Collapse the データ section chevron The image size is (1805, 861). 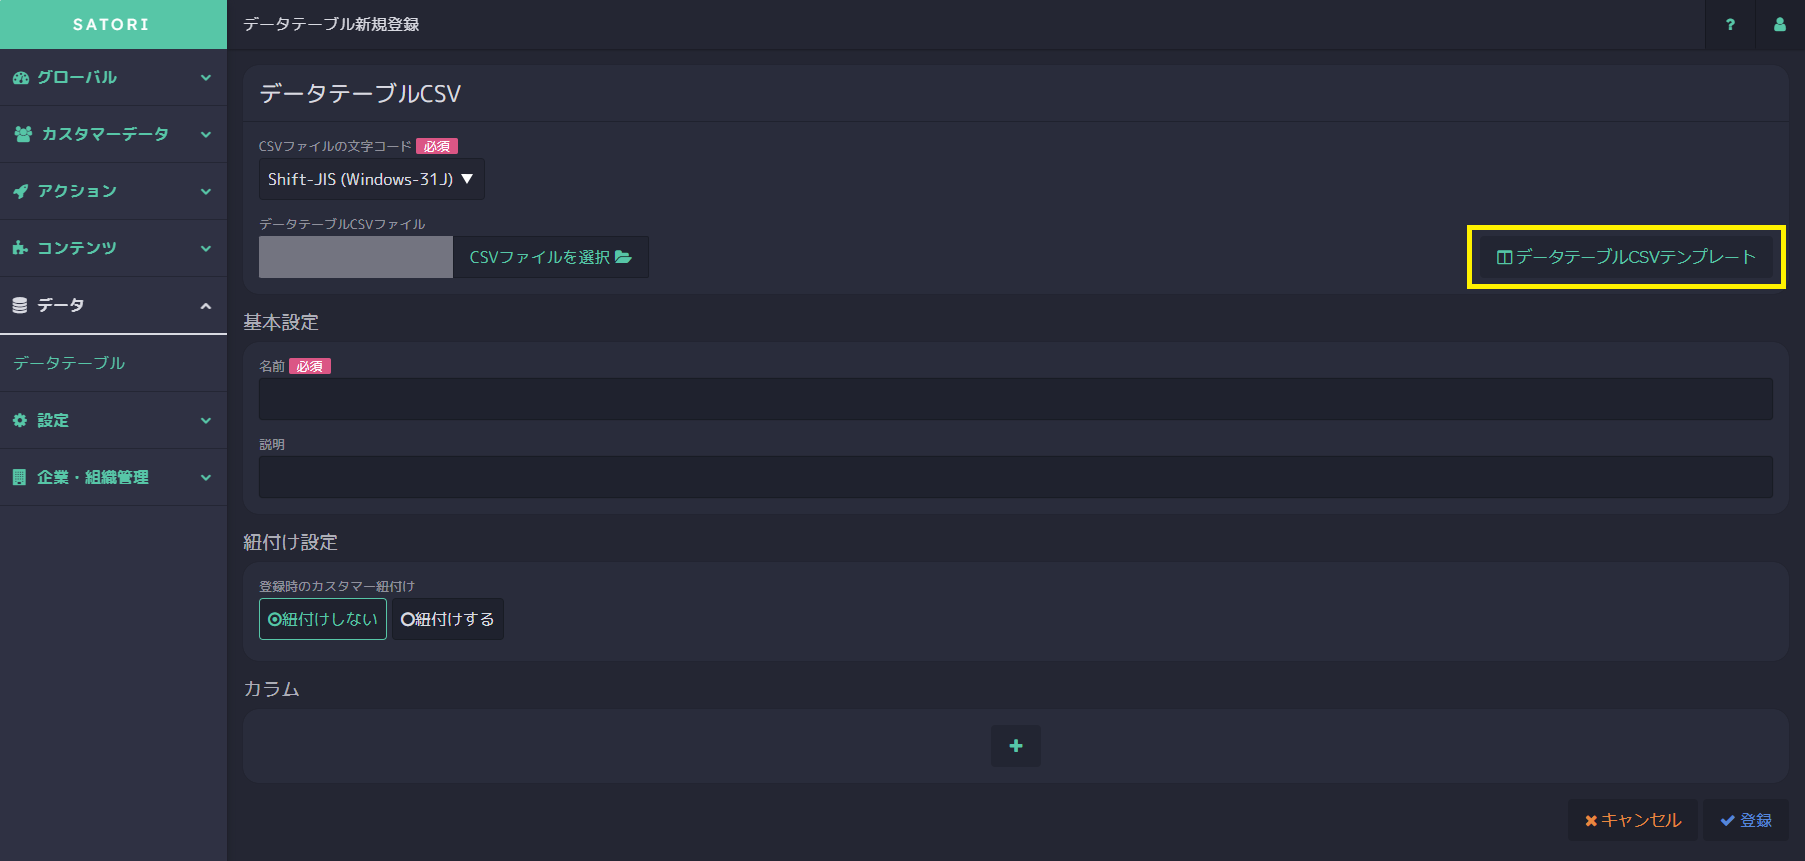point(206,305)
